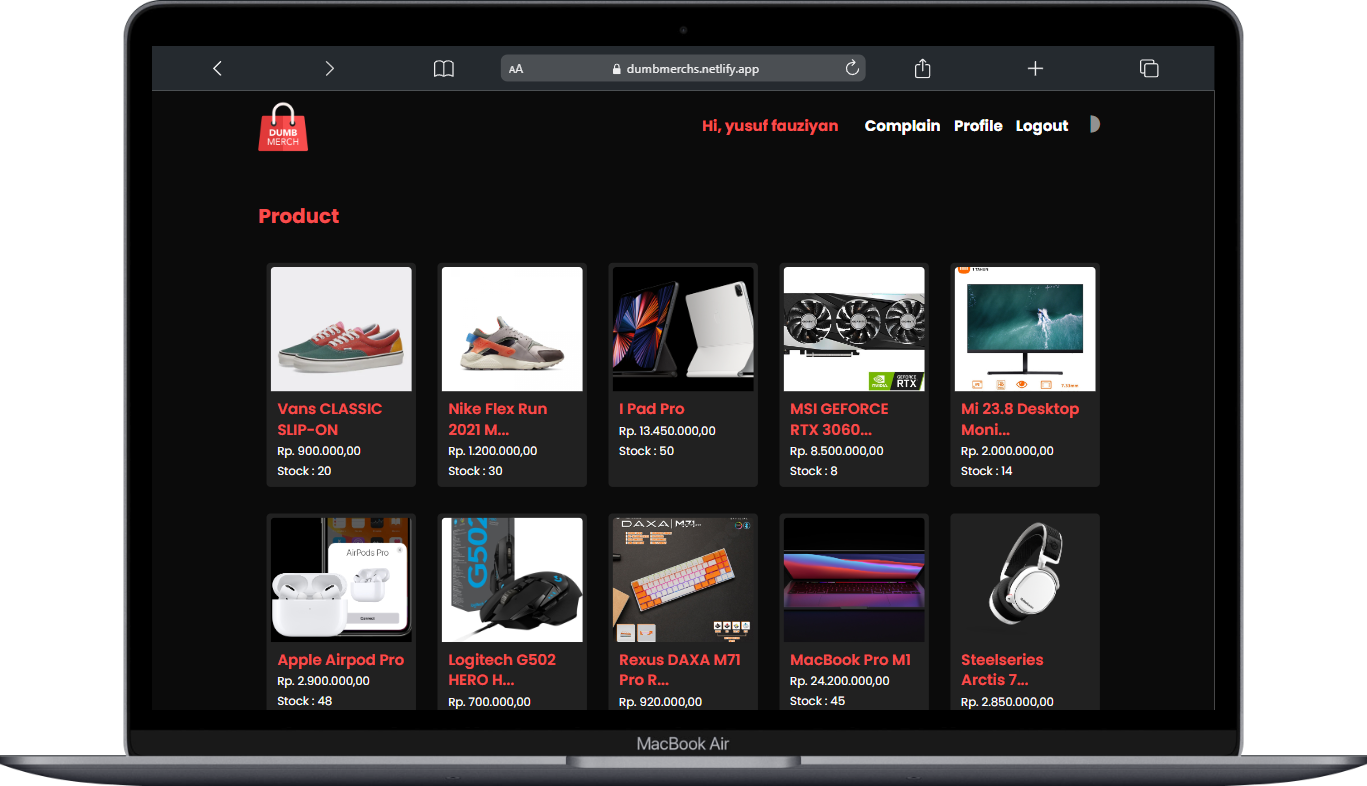1367x786 pixels.
Task: Reload the page using the refresh icon
Action: click(852, 68)
